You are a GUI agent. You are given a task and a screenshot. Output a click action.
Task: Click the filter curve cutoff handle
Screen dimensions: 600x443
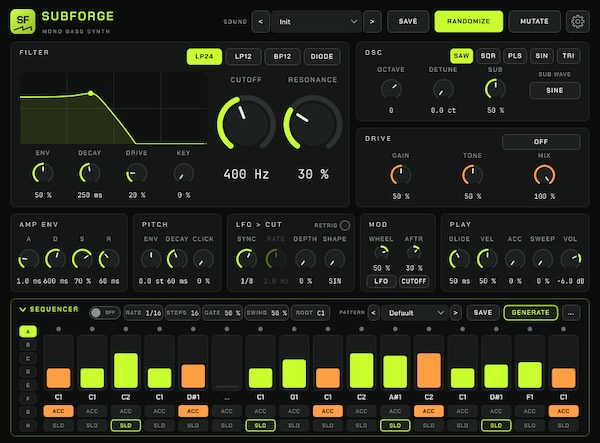point(91,93)
